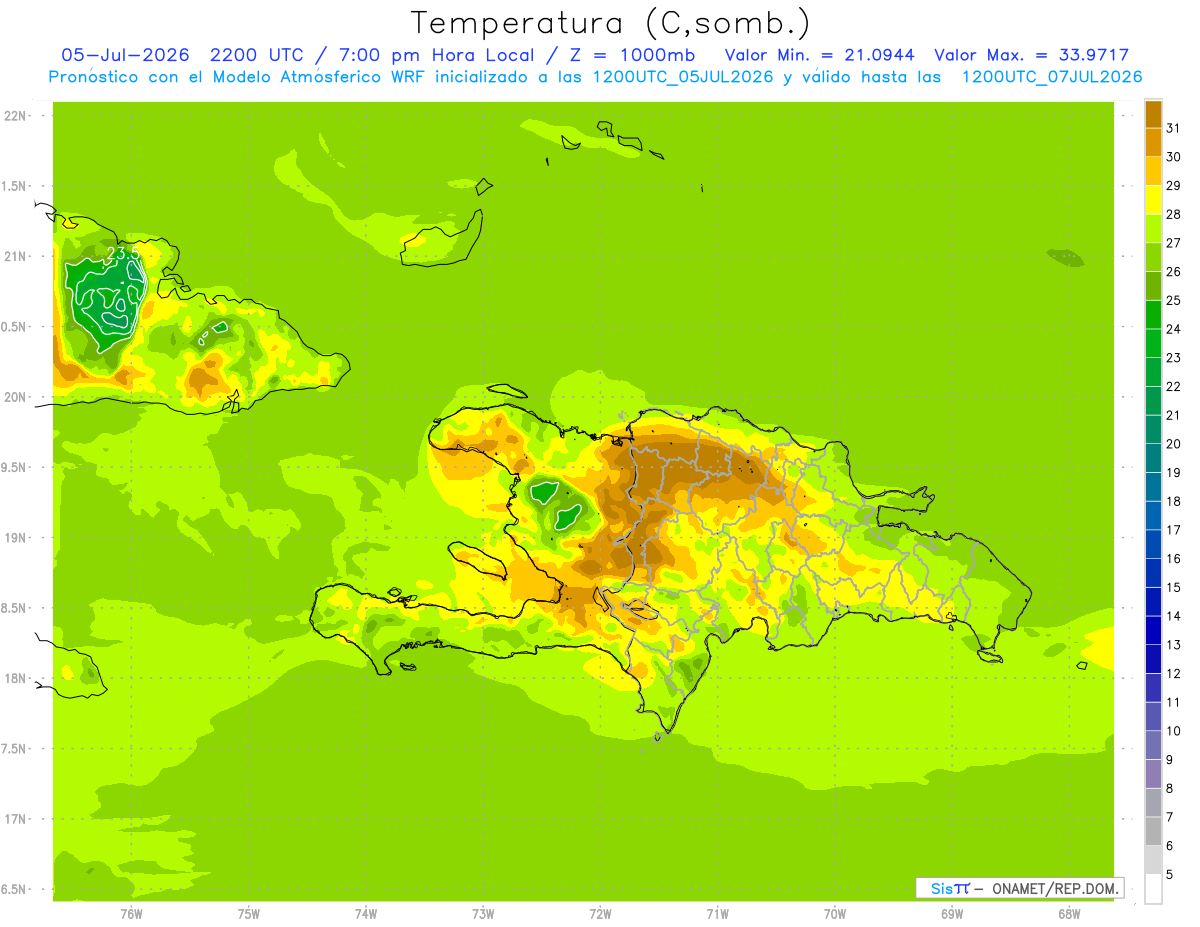Click "Valor Max. = 33.9717"
This screenshot has height=927, width=1200.
tap(1032, 55)
